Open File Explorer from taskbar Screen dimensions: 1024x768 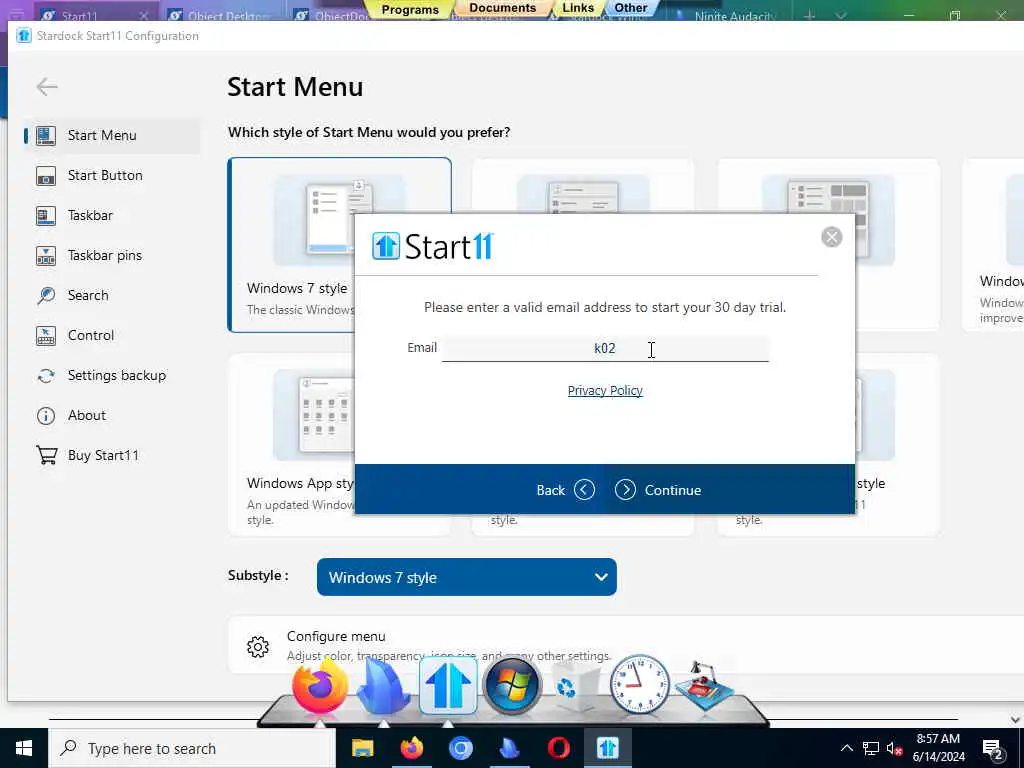click(362, 748)
